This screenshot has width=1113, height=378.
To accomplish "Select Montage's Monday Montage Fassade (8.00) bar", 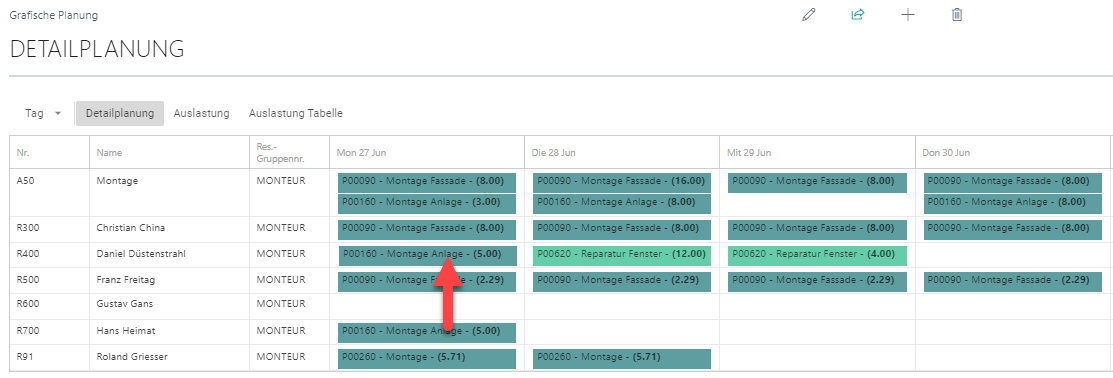I will pos(427,182).
